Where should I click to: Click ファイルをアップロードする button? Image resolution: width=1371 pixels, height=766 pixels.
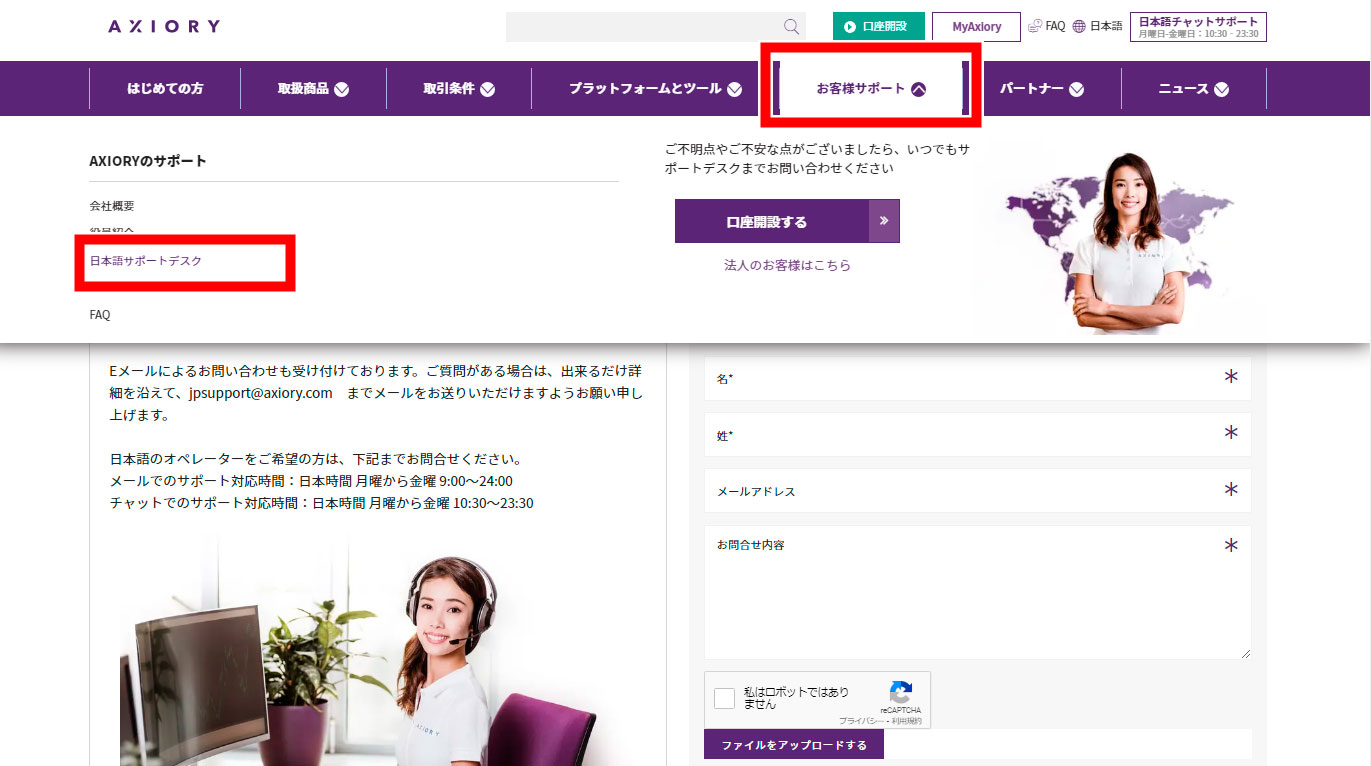tap(794, 745)
